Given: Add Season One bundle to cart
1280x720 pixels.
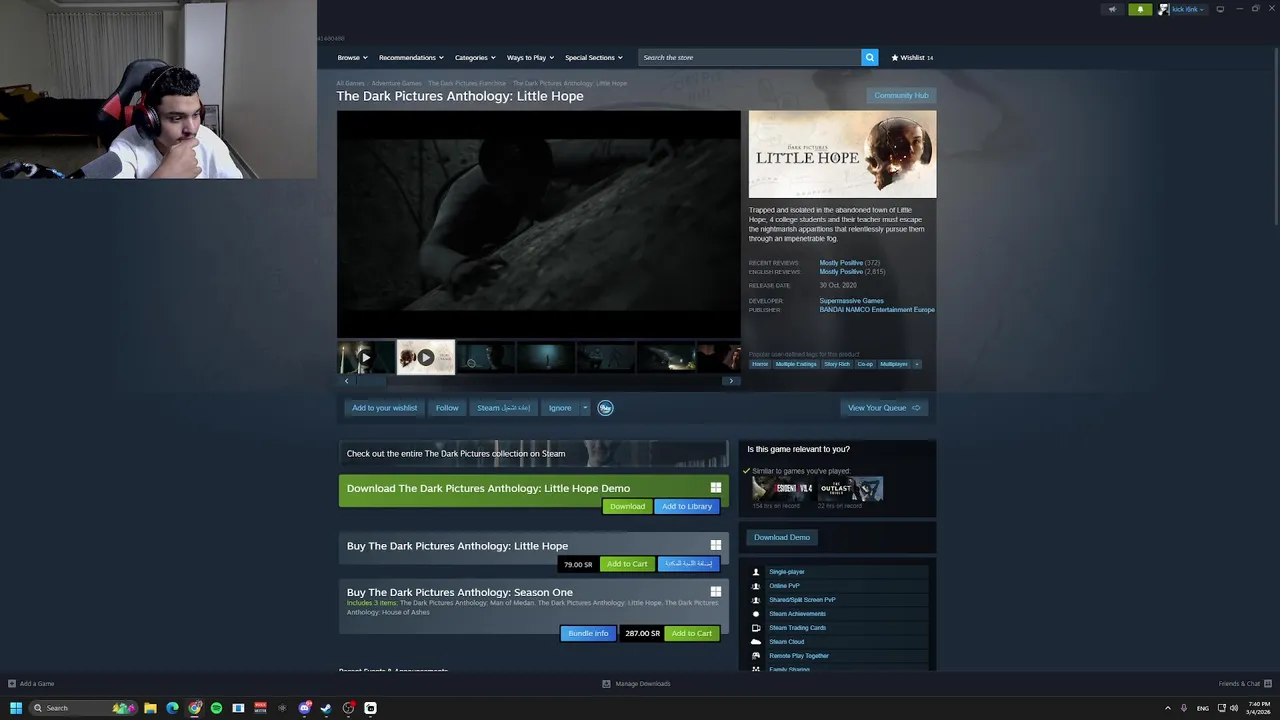Looking at the screenshot, I should [x=692, y=633].
